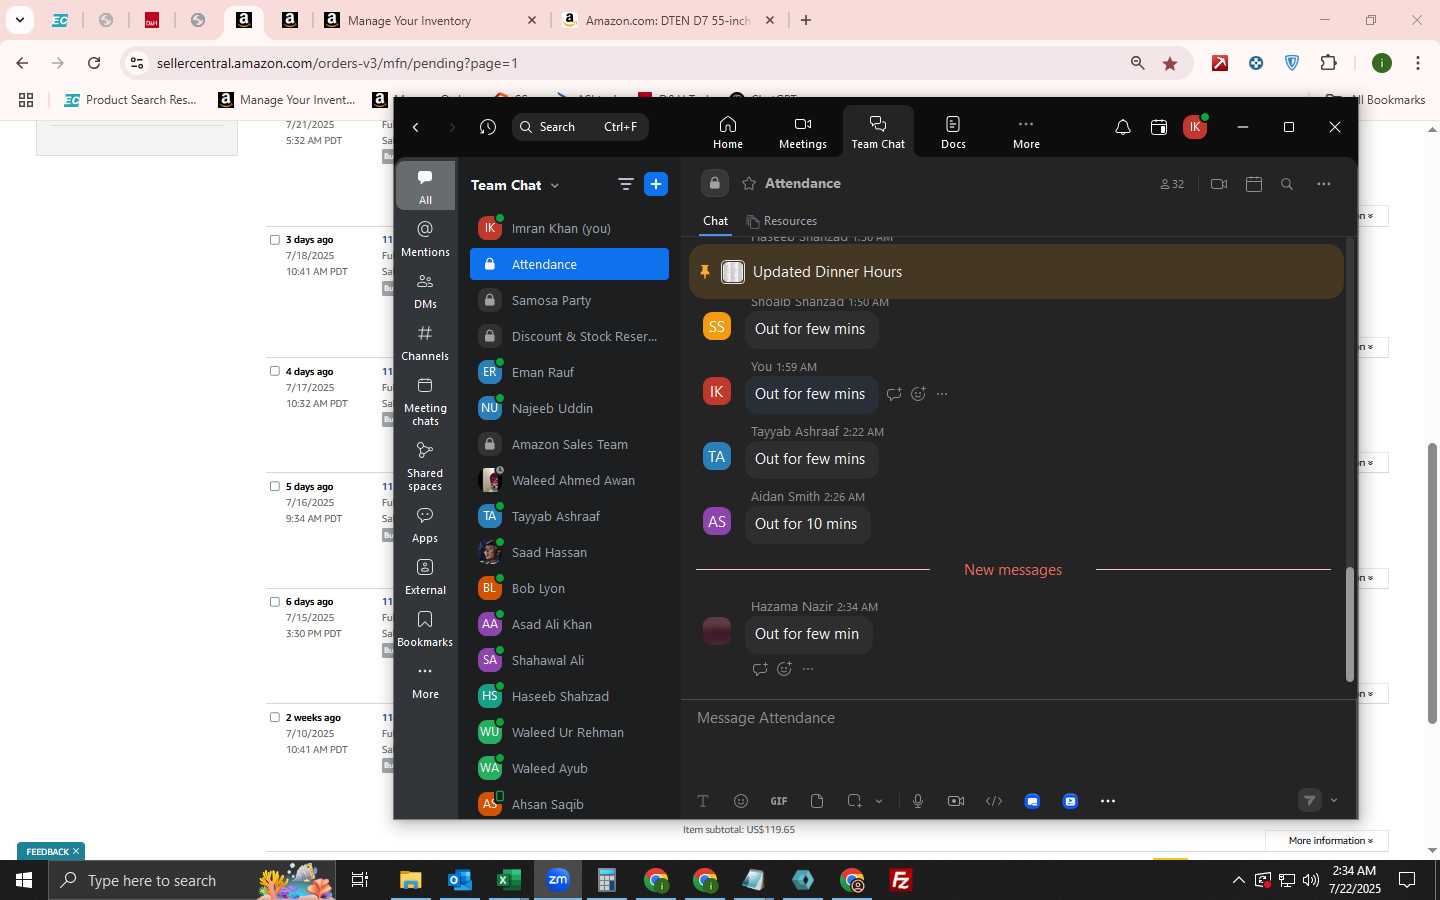Open Zoom notifications bell

tap(1123, 127)
